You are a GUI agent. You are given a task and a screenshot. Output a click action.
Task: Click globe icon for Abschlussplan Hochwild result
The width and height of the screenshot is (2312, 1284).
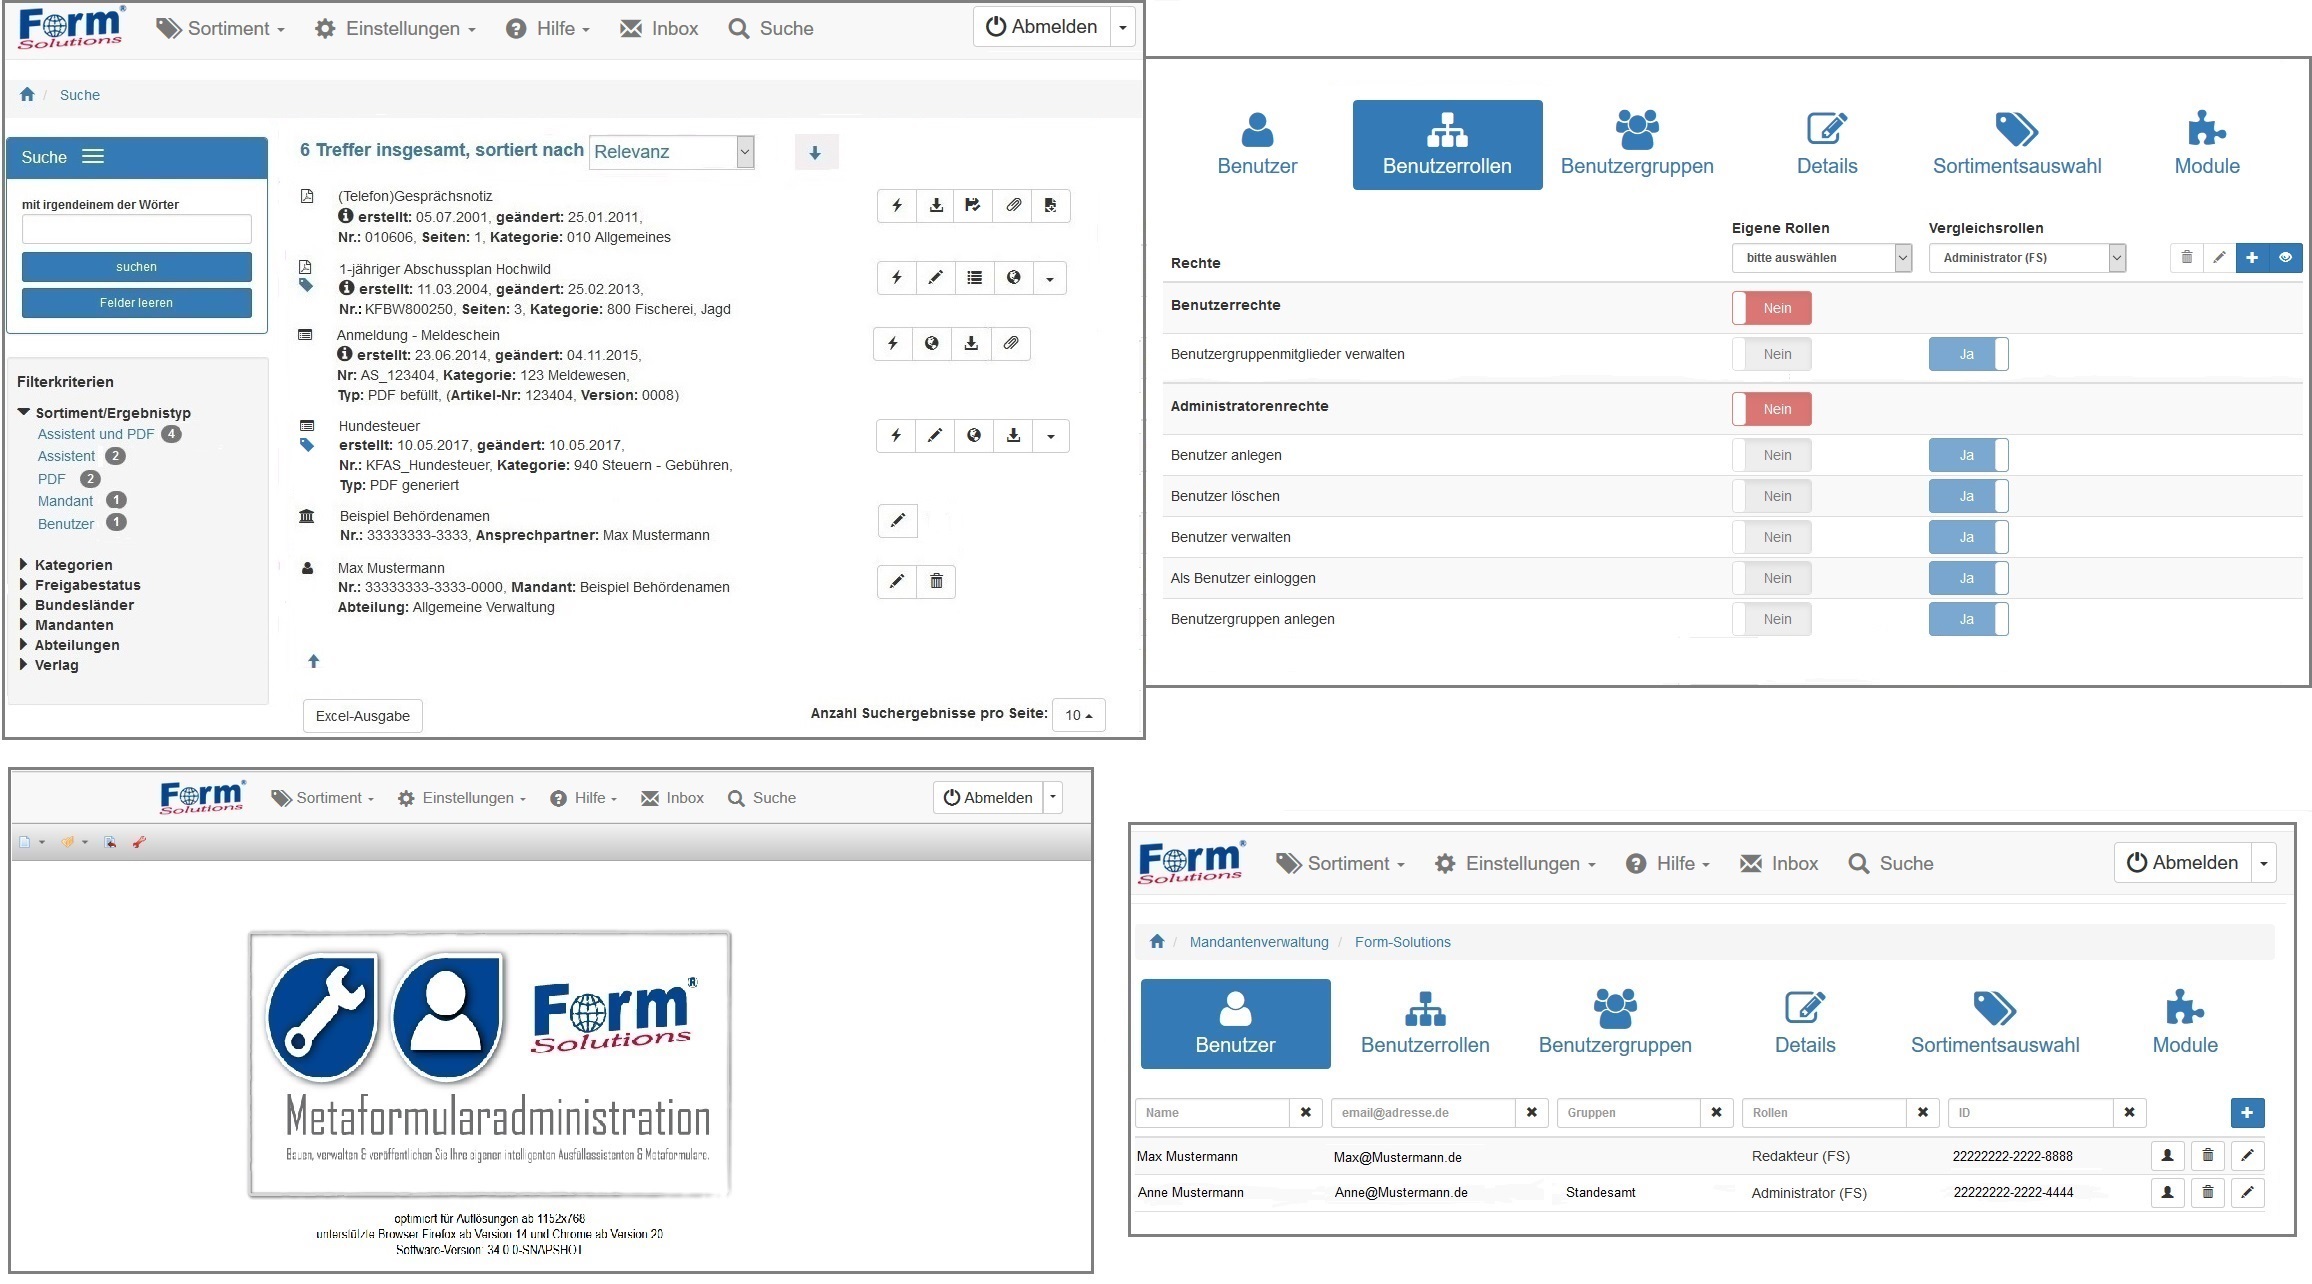pyautogui.click(x=1013, y=277)
